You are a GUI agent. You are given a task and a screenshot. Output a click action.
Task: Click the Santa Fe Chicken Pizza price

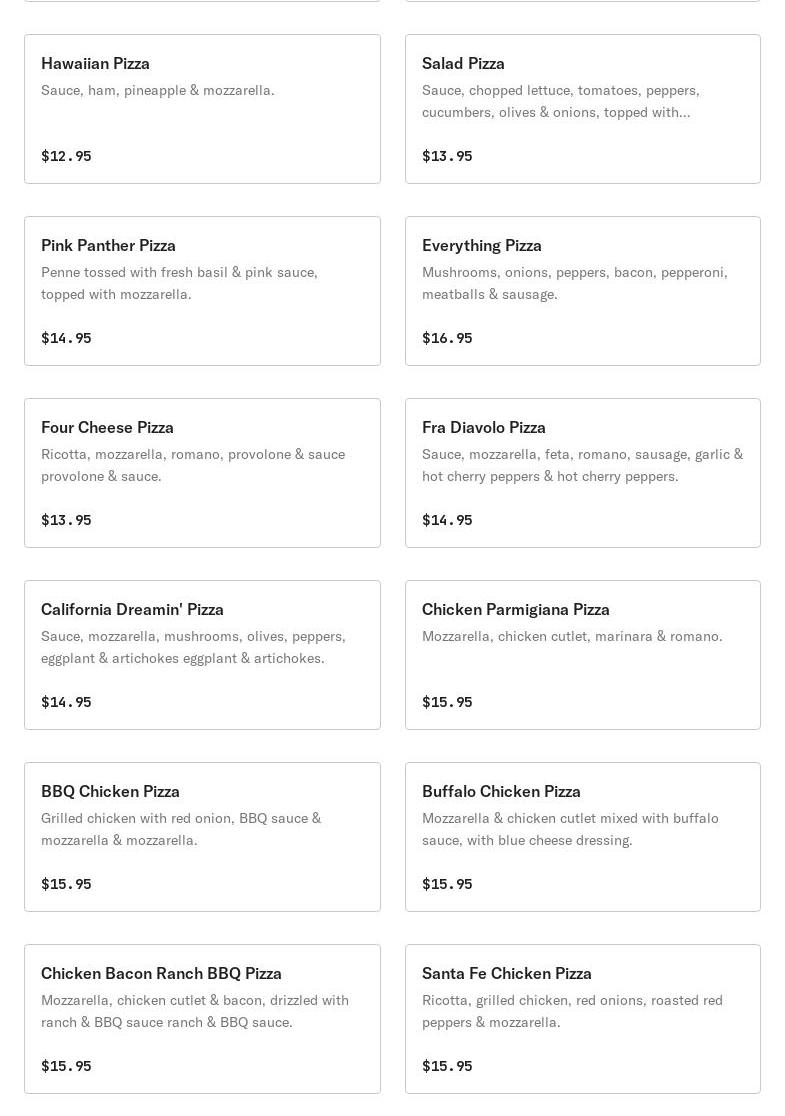tap(447, 1066)
